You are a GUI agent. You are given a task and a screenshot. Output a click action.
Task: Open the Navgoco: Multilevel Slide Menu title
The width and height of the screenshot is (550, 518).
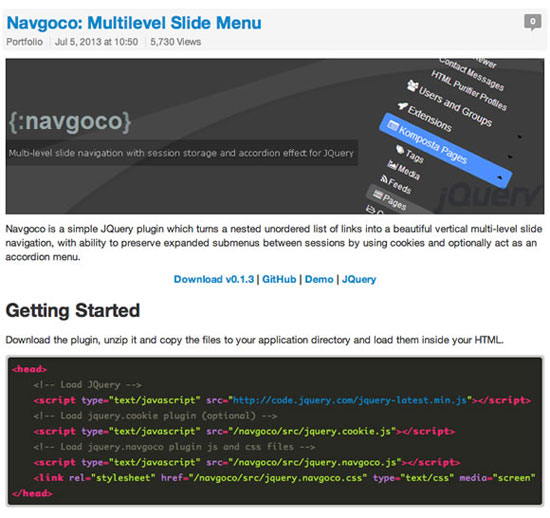134,23
